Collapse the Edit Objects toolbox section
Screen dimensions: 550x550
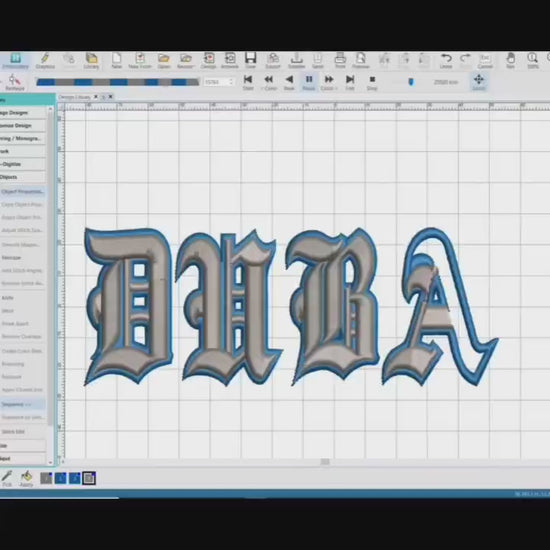(x=23, y=177)
